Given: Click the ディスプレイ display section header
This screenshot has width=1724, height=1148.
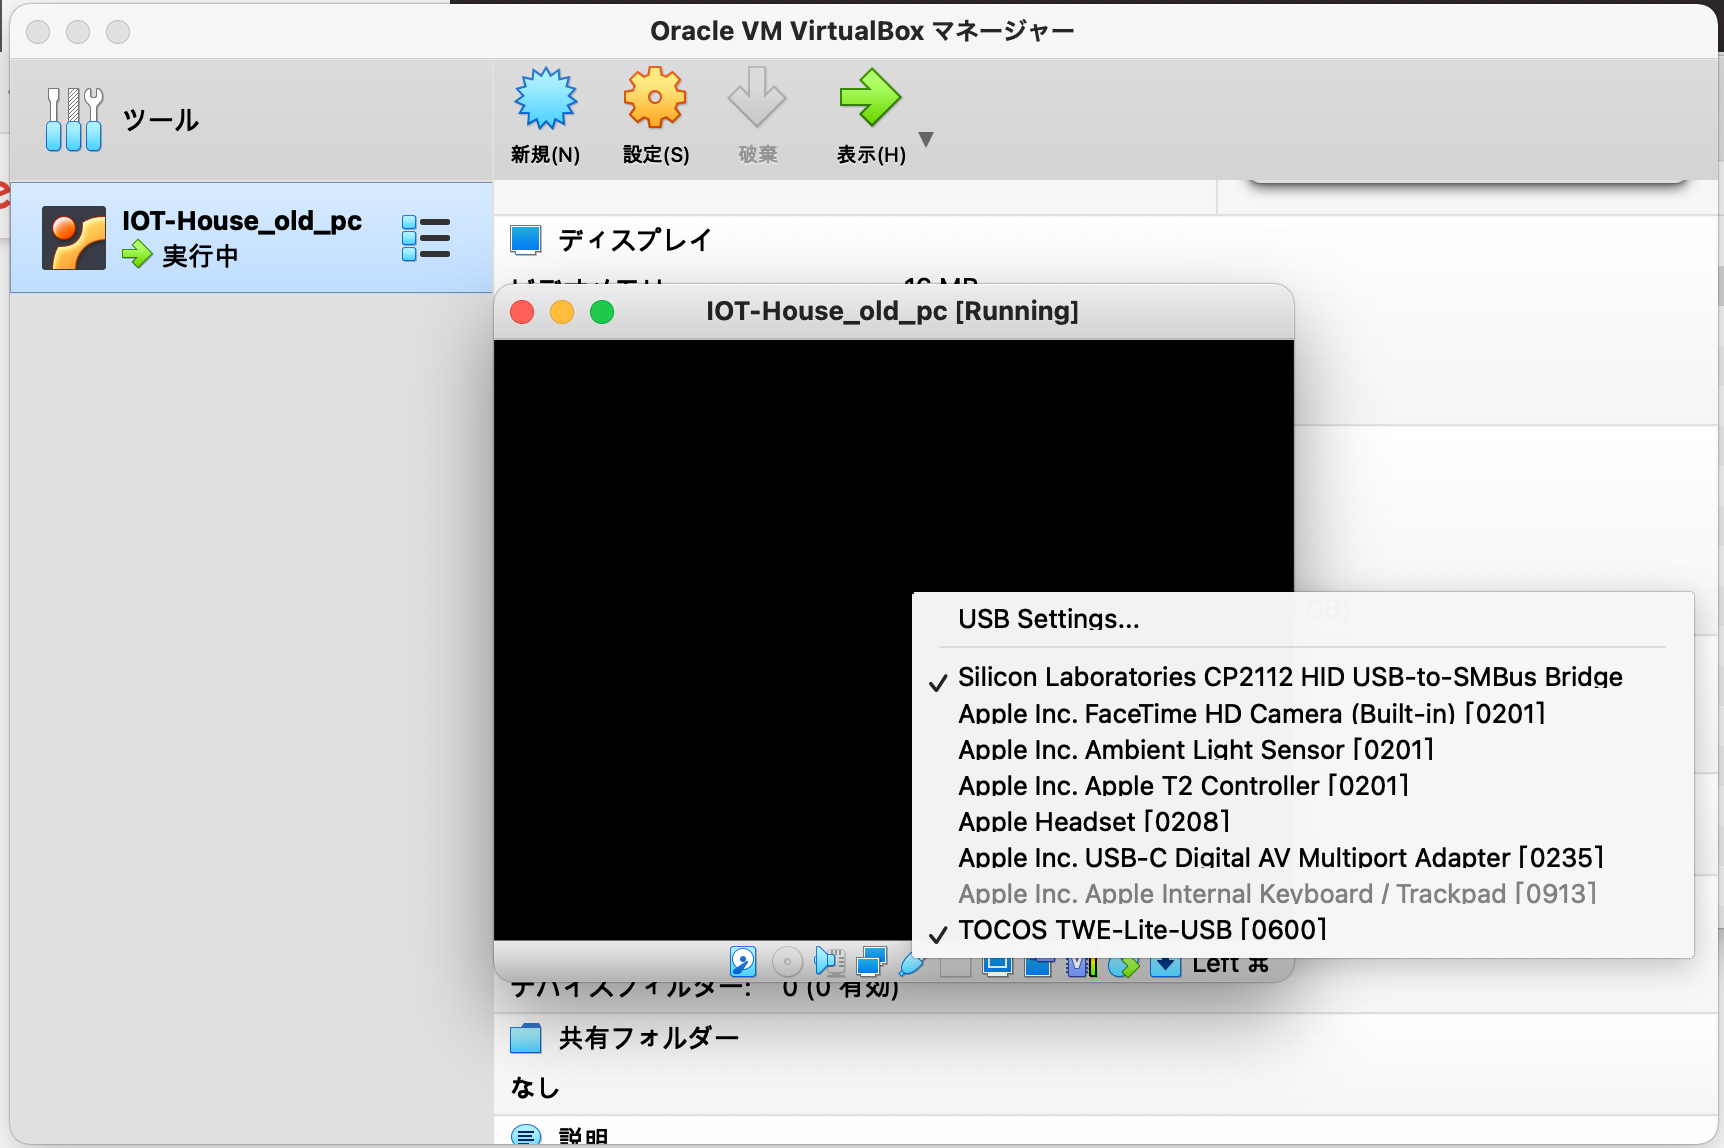Looking at the screenshot, I should tap(634, 240).
